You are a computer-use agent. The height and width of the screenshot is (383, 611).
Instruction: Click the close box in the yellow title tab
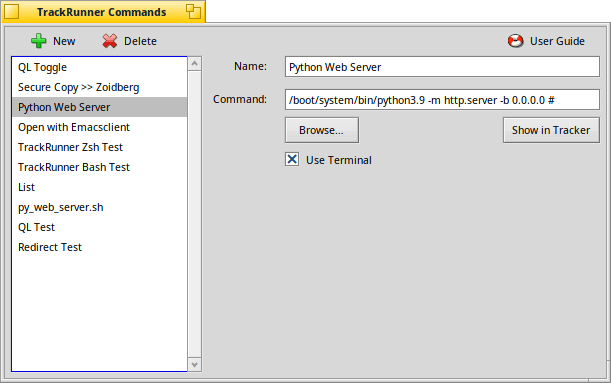click(x=12, y=12)
